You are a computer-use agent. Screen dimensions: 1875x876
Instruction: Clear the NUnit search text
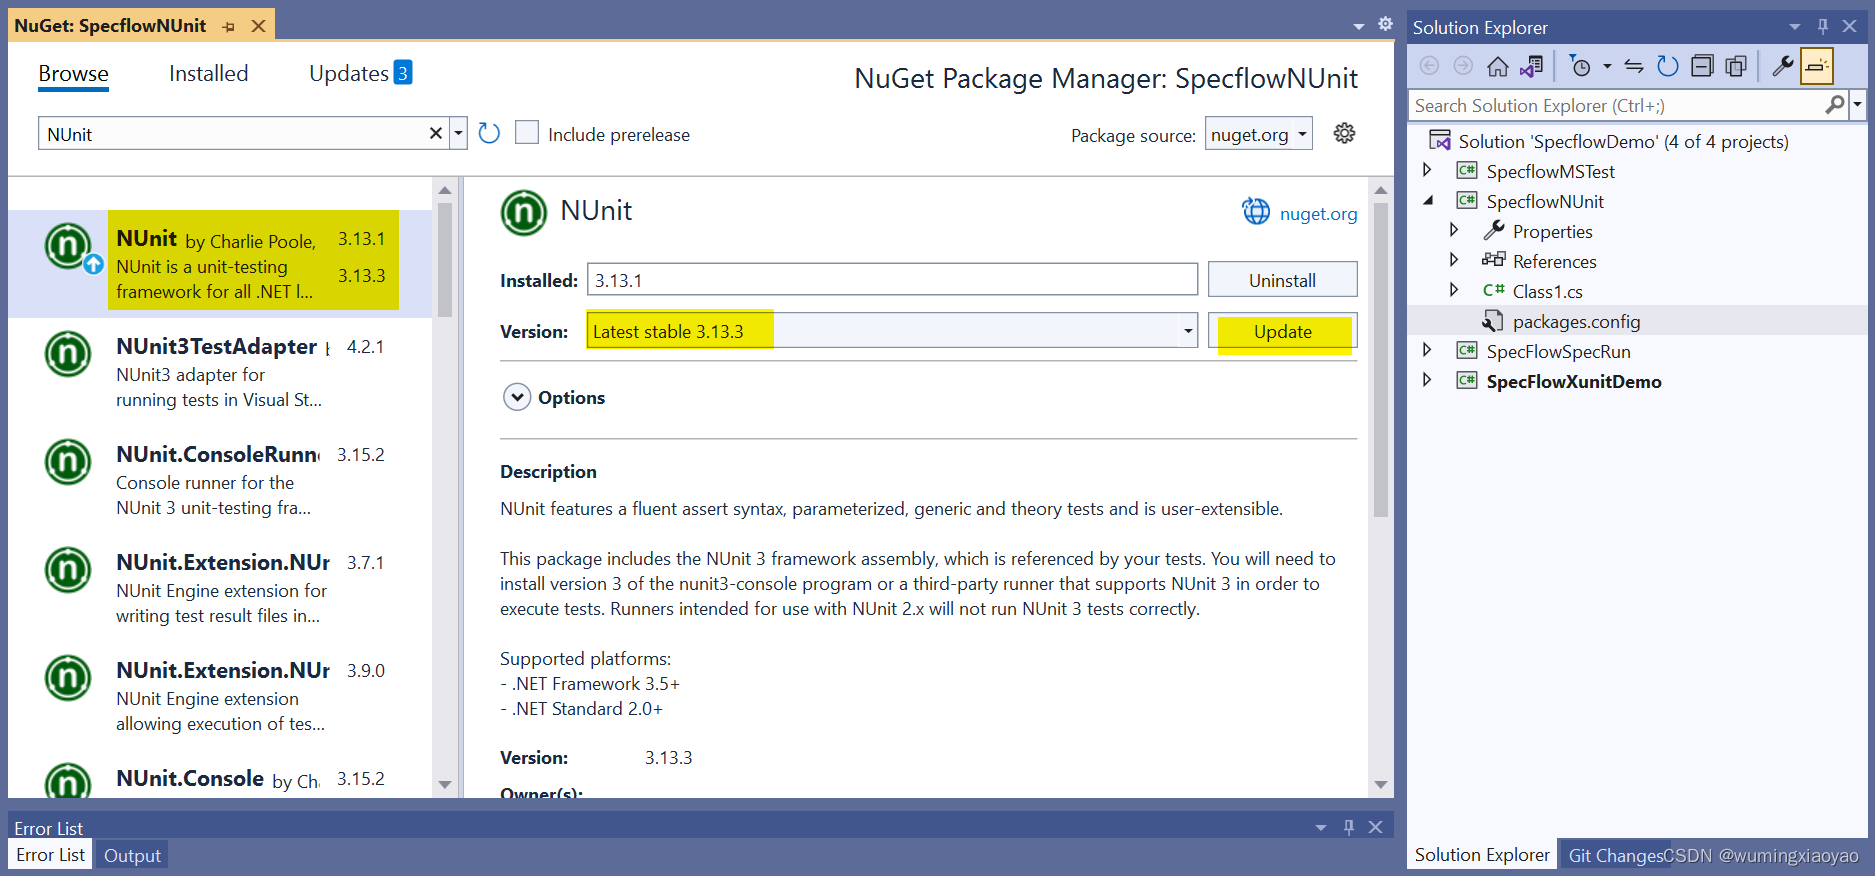(x=435, y=133)
